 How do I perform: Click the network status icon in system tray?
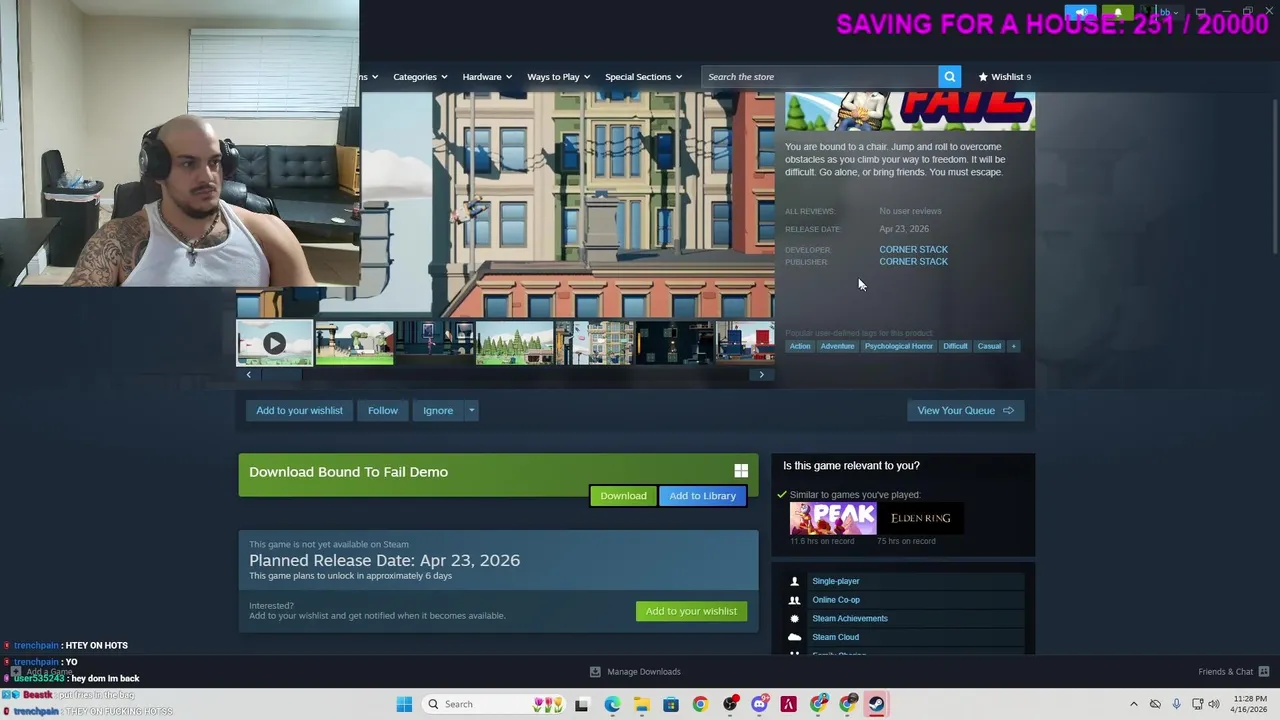tap(1197, 704)
